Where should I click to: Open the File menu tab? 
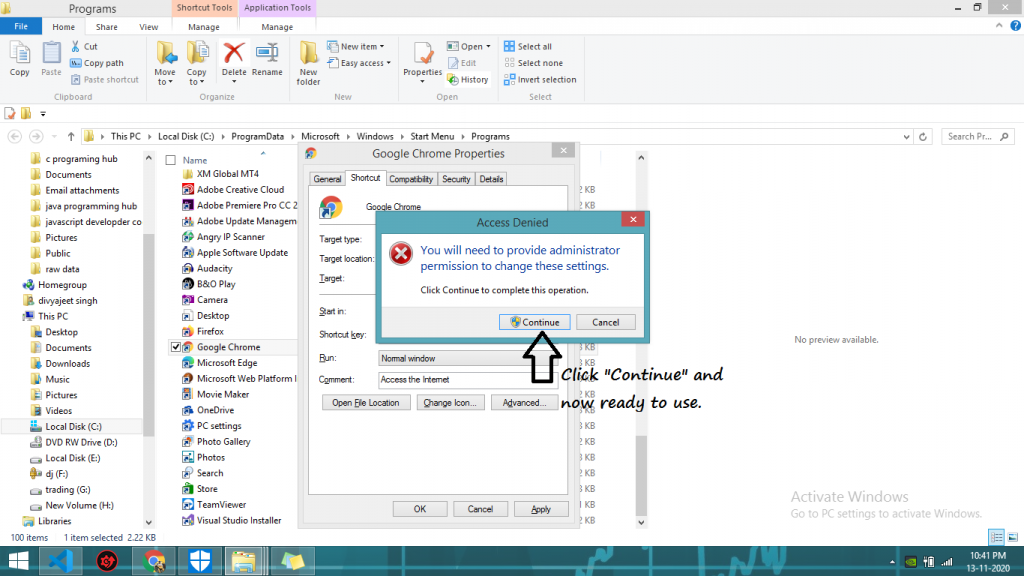click(x=21, y=26)
